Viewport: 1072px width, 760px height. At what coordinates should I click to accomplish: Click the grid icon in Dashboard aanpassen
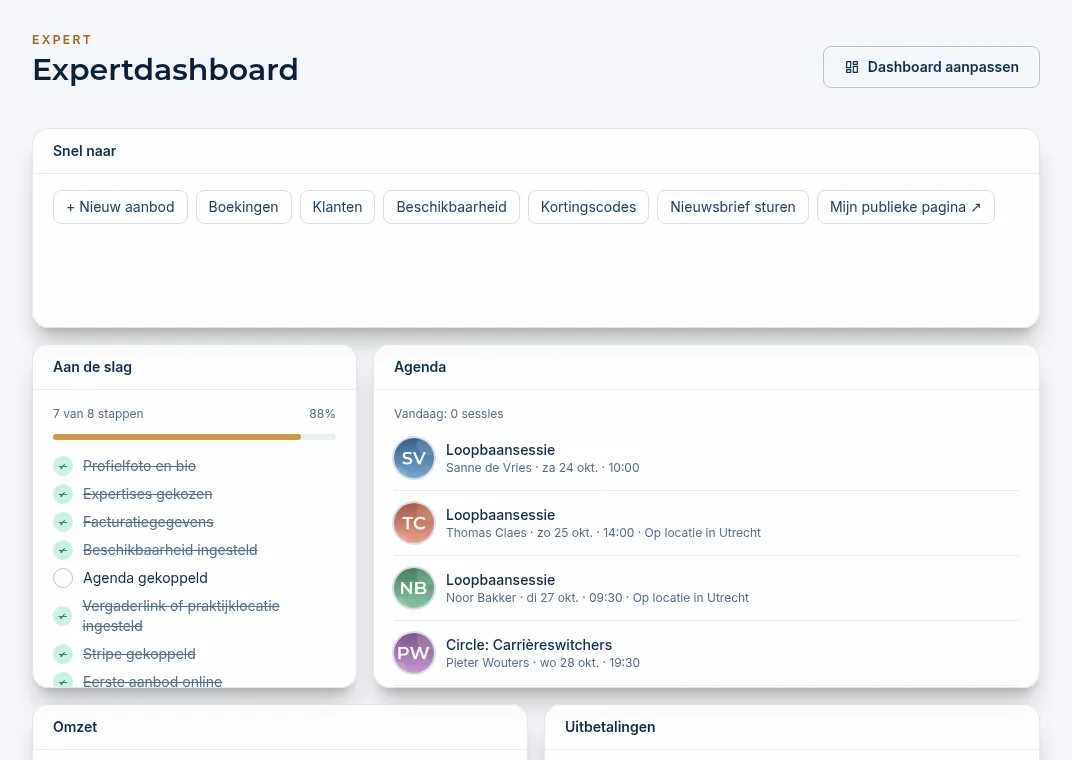852,67
